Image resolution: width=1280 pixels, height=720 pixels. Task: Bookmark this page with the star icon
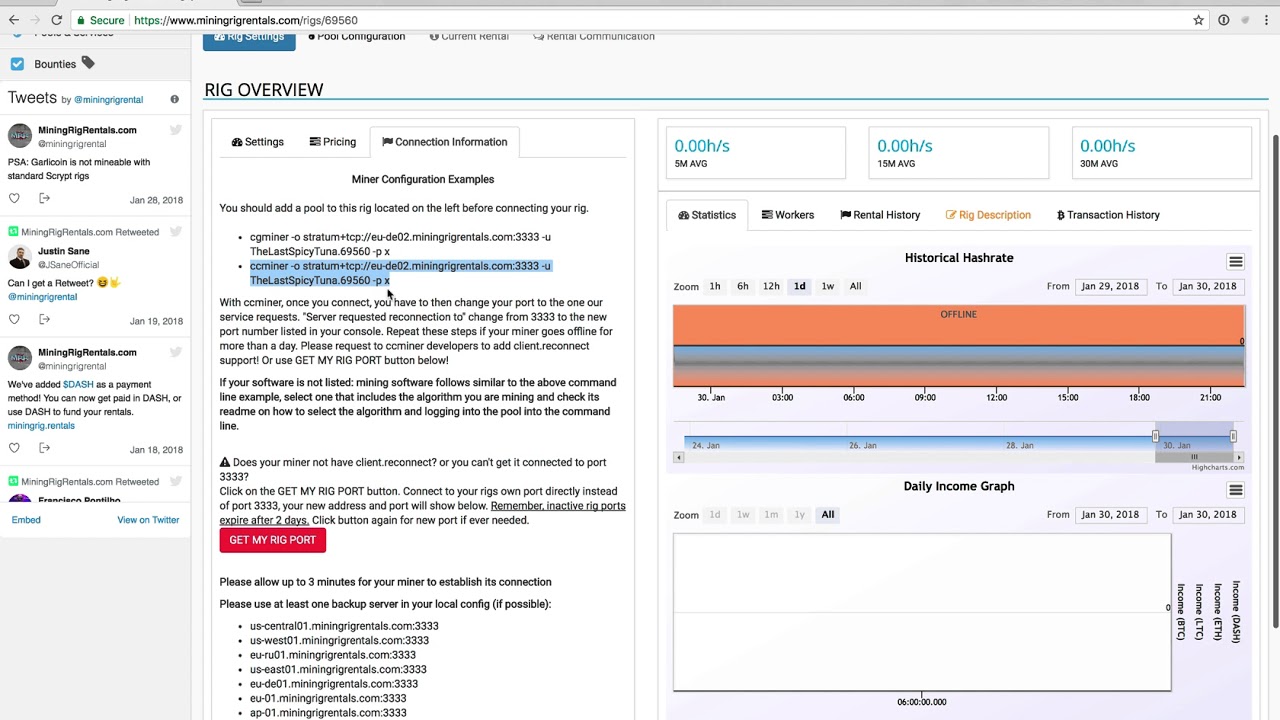click(1198, 20)
